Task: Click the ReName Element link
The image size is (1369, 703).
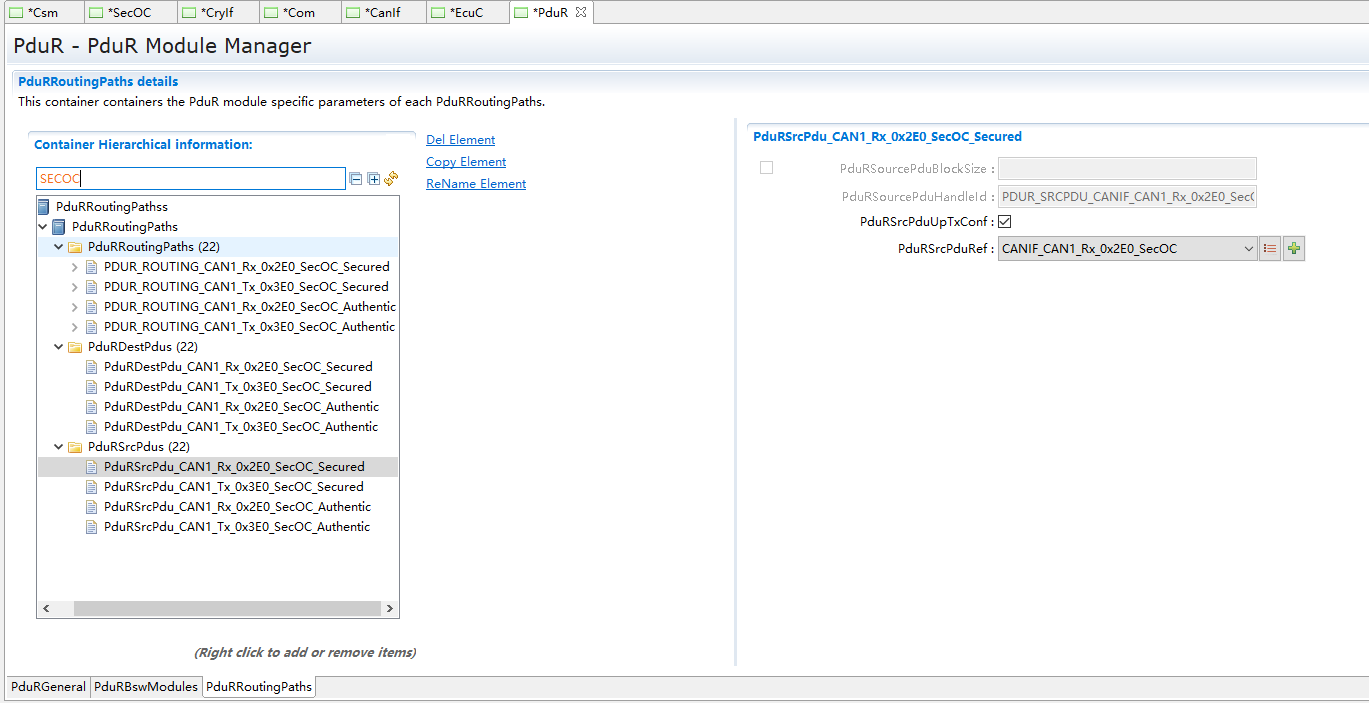Action: 476,184
